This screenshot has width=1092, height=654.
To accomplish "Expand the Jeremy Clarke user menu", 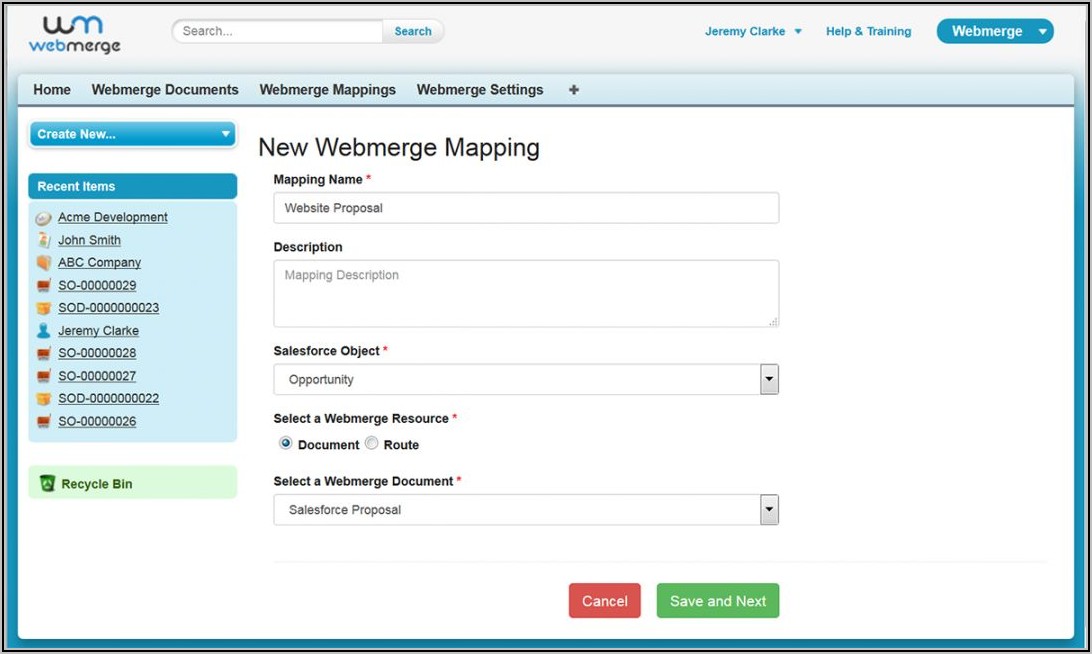I will [753, 31].
